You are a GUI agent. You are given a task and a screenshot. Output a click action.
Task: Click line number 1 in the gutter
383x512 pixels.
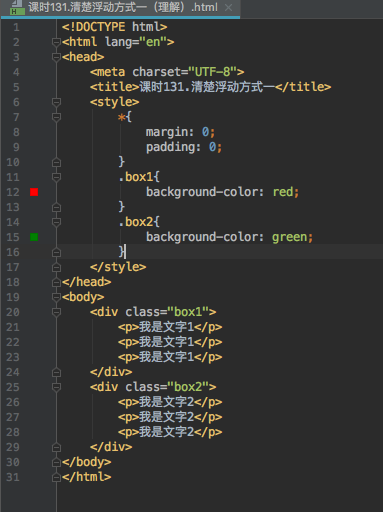[16, 27]
